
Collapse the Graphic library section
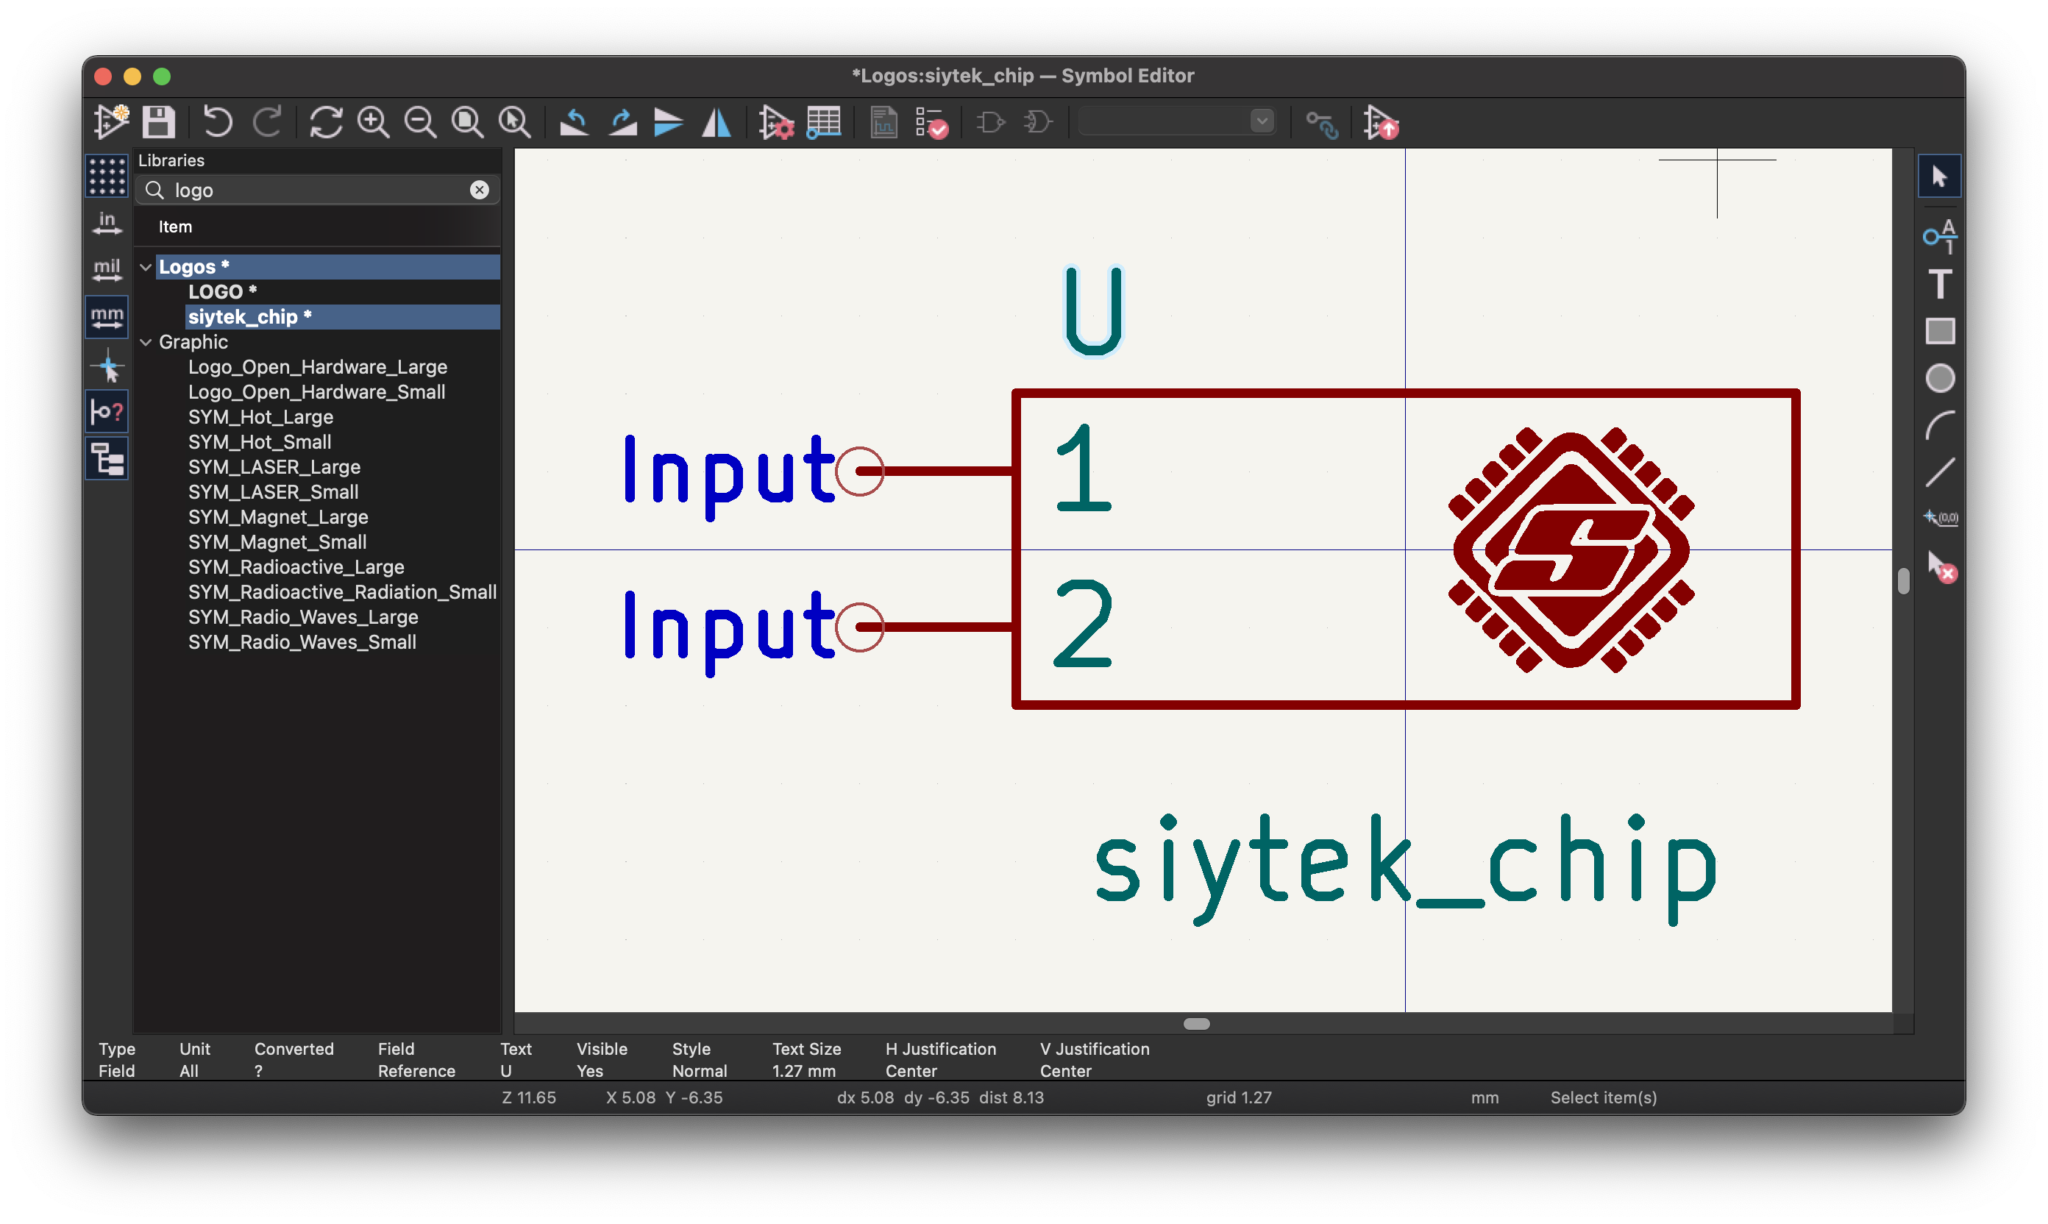point(146,342)
